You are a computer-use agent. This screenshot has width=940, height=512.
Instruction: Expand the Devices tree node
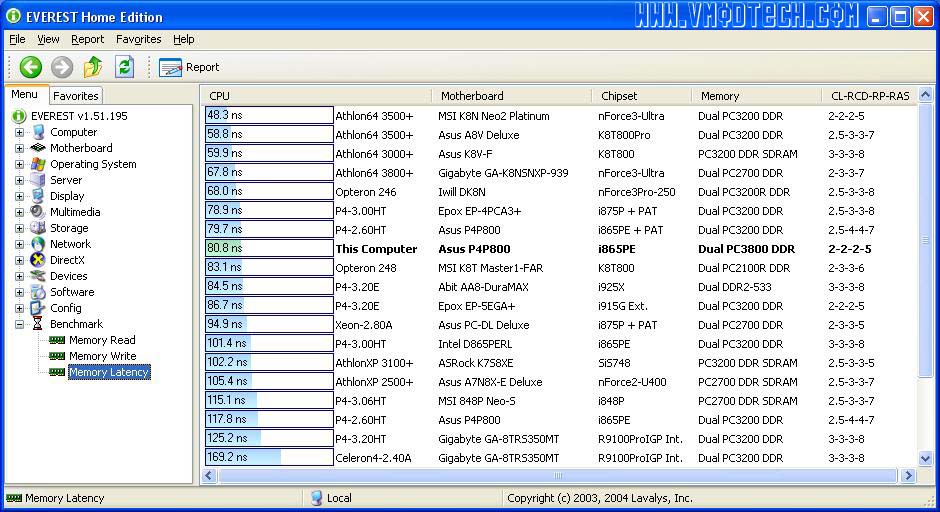19,276
